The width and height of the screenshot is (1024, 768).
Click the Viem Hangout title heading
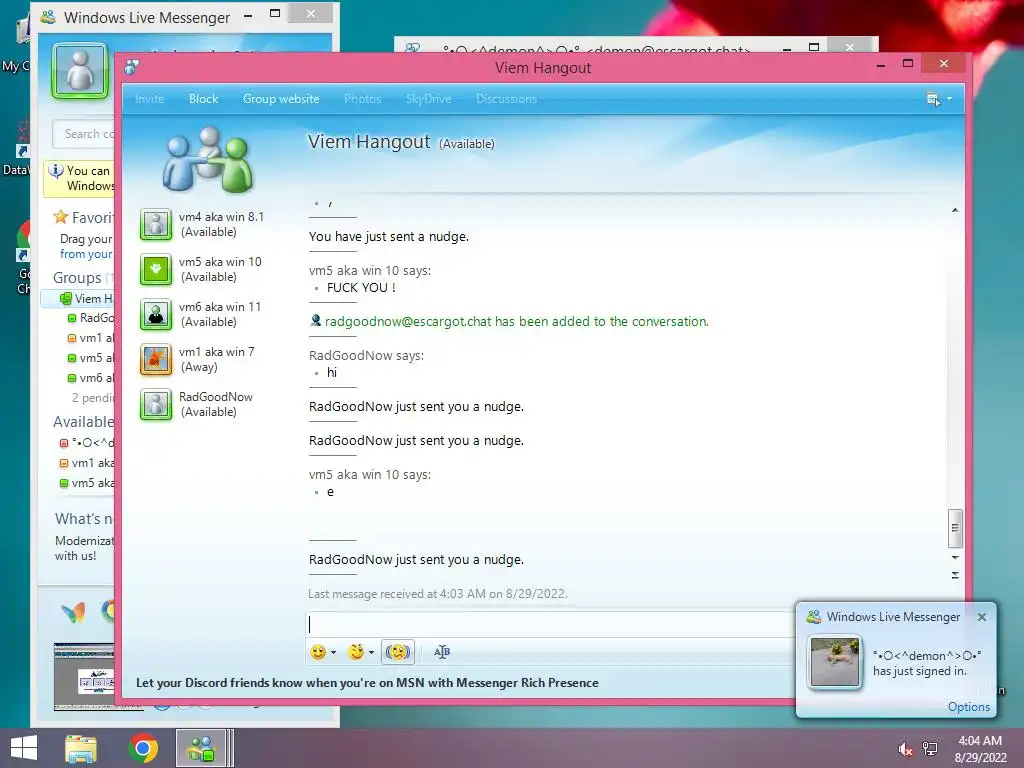pyautogui.click(x=369, y=142)
